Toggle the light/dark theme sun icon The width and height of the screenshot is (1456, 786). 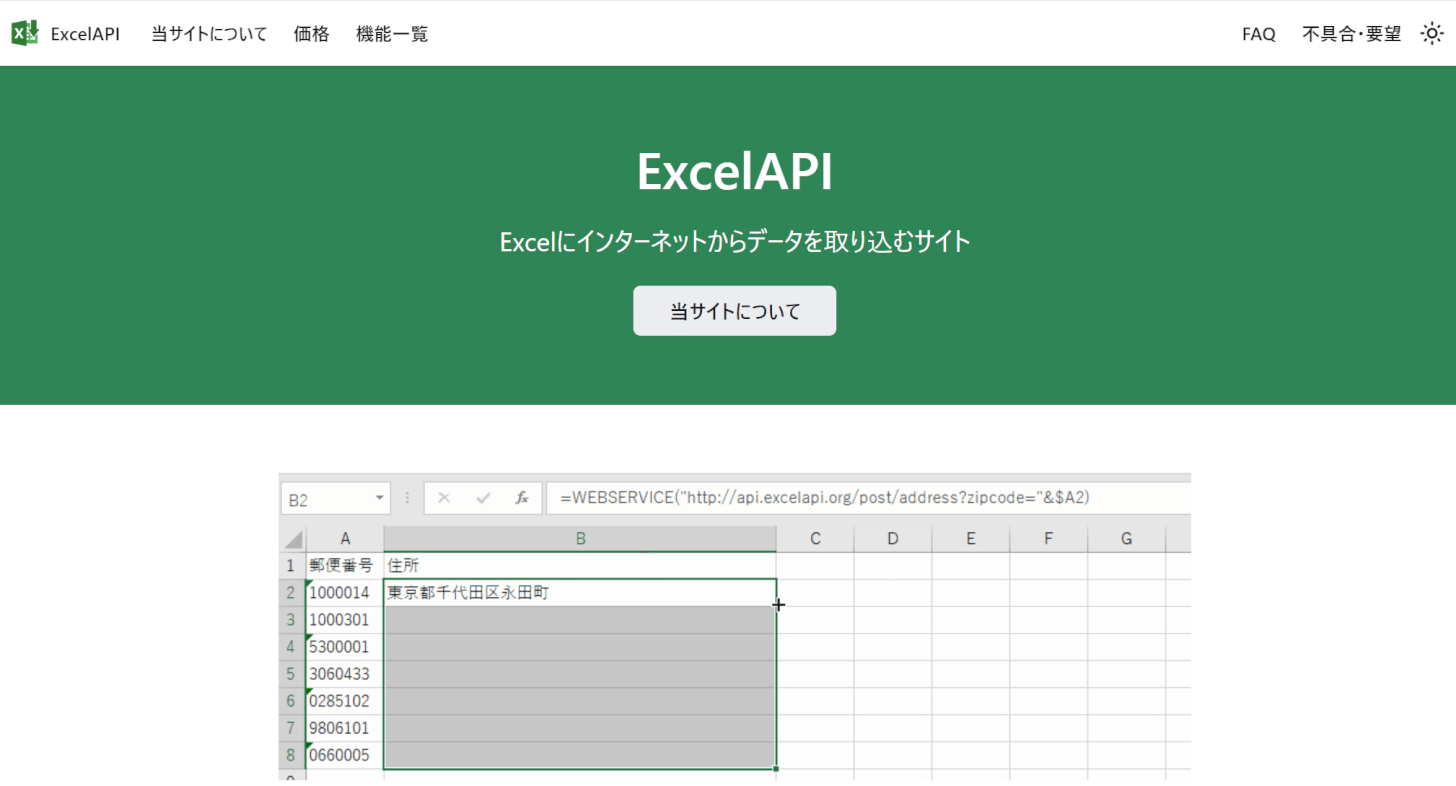pos(1432,34)
